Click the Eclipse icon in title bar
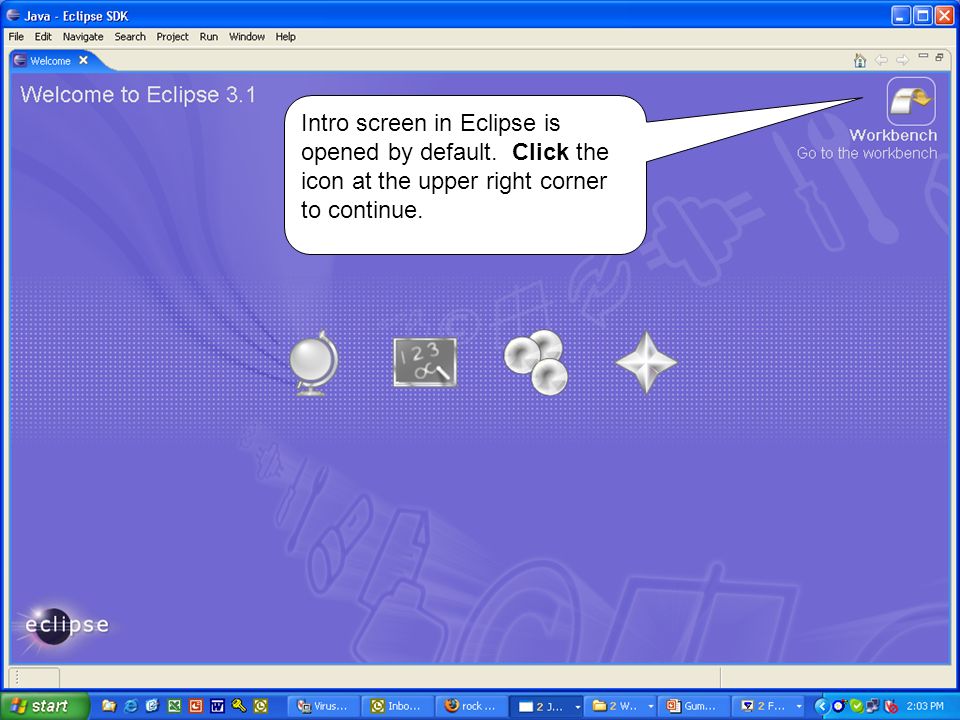The height and width of the screenshot is (720, 960). pos(13,15)
